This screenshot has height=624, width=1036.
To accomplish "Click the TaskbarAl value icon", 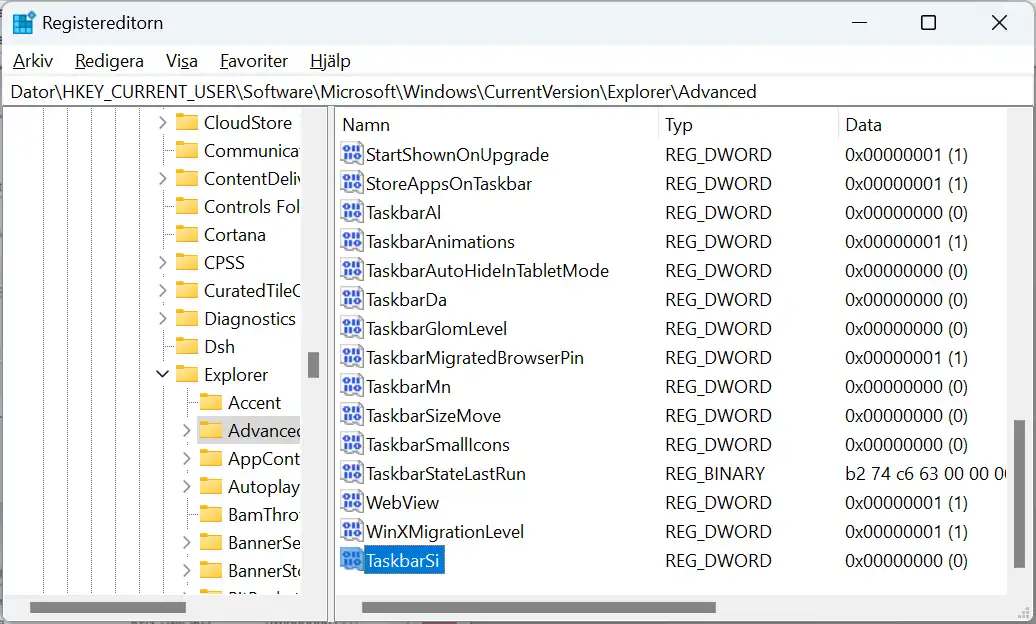I will 352,212.
